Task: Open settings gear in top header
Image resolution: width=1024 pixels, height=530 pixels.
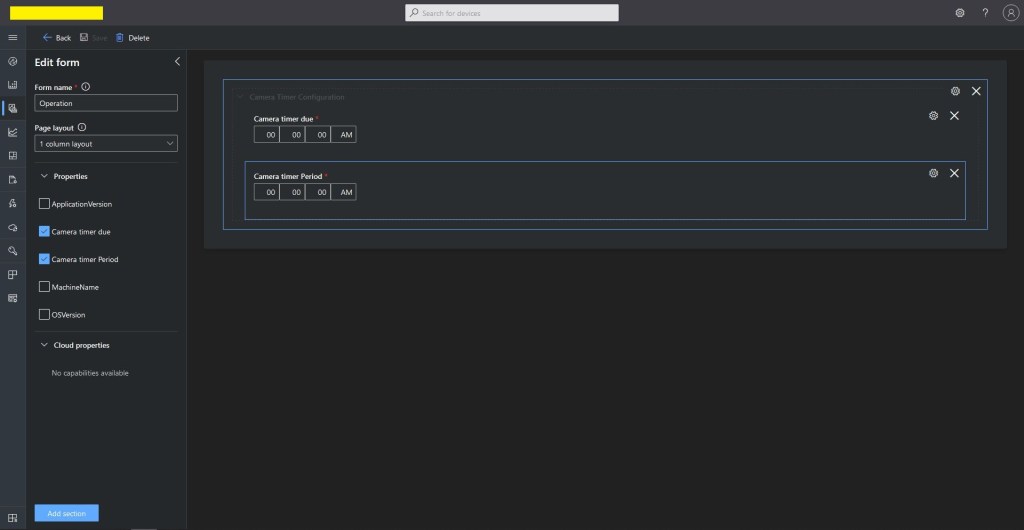Action: click(960, 13)
